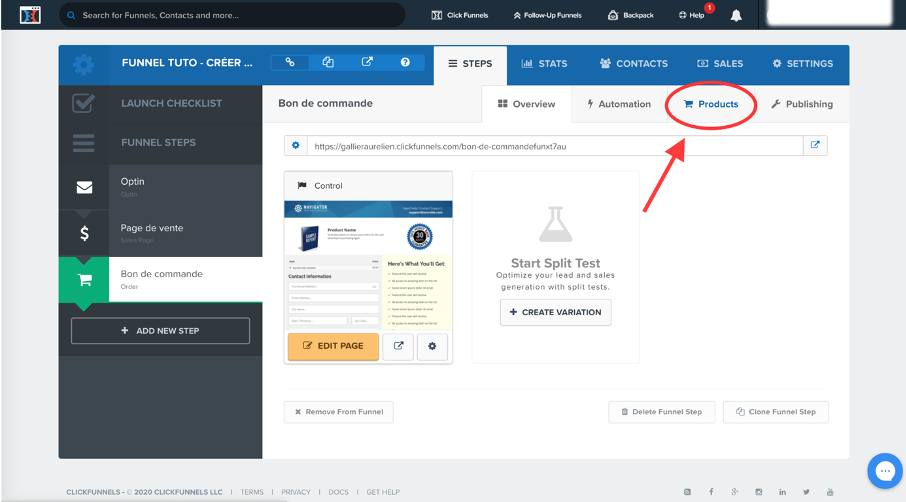Click the Google Plus footer icon

pos(735,492)
